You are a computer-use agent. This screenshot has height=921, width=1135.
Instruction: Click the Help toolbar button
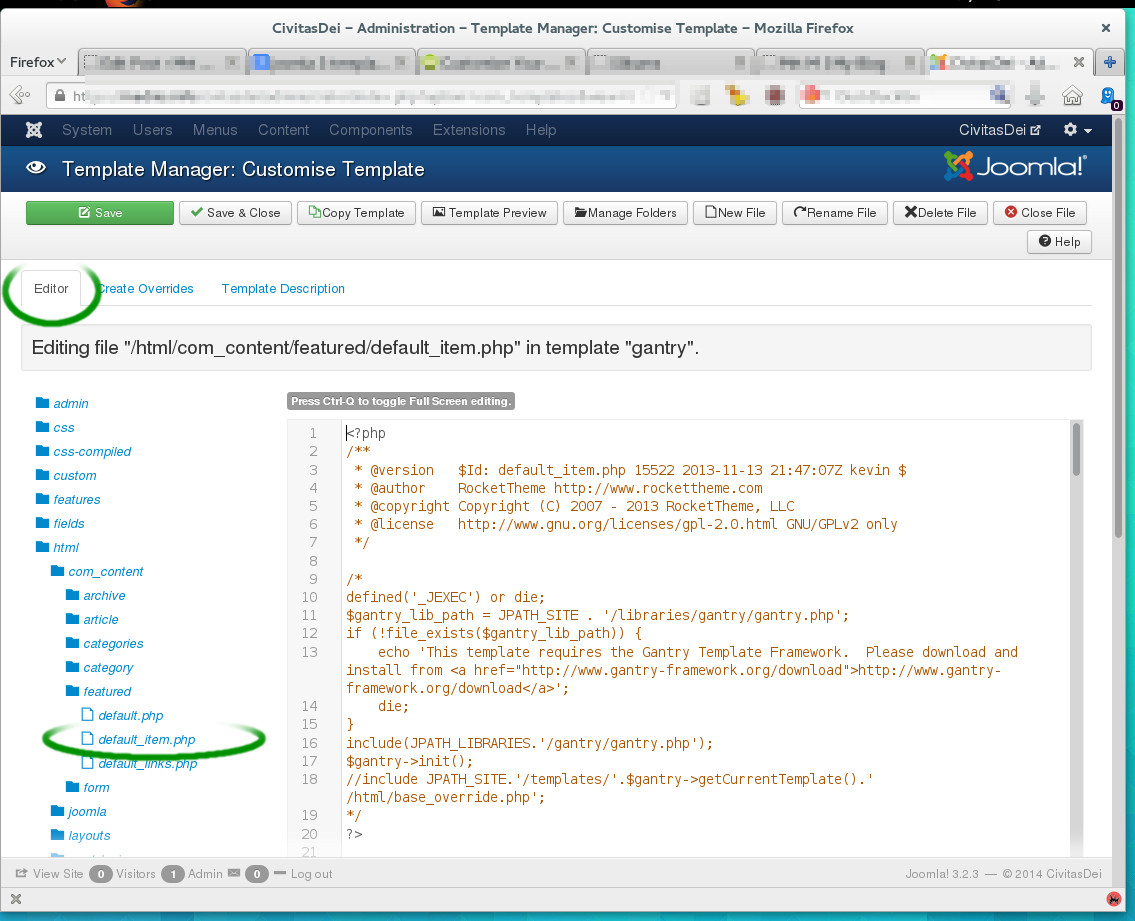[x=1059, y=242]
